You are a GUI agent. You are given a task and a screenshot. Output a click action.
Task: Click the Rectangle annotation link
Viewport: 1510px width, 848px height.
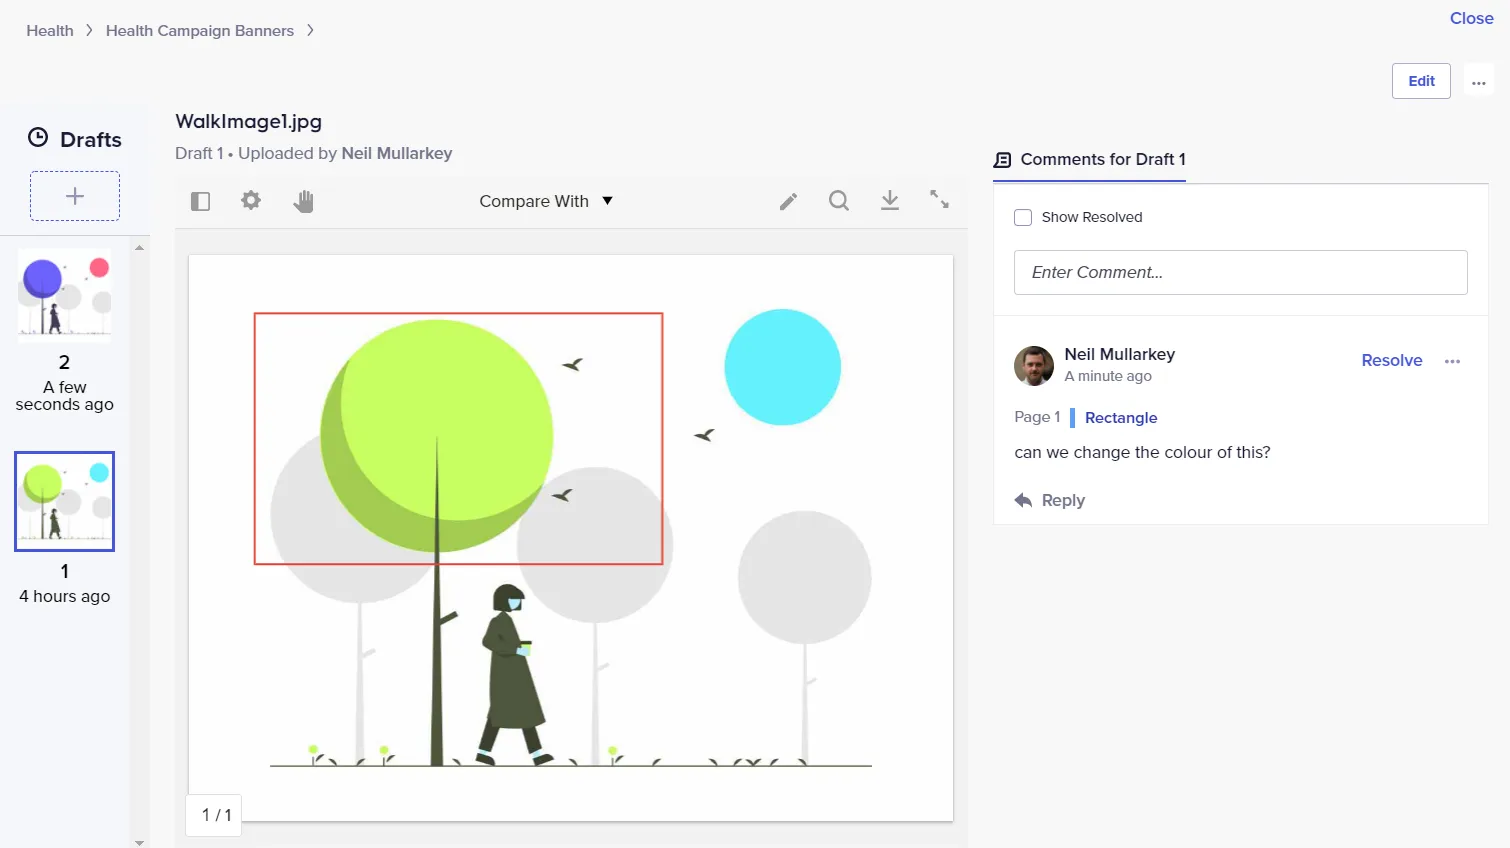[1121, 418]
